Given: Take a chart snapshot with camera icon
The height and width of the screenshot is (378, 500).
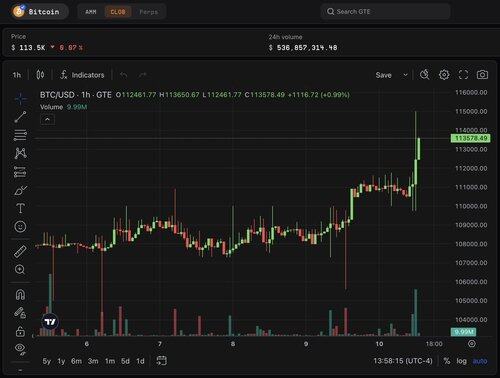Looking at the screenshot, I should pos(482,75).
